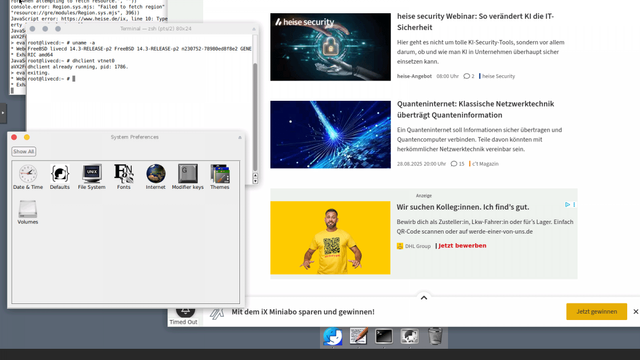Expand the banner with chevron up arrow
This screenshot has width=640, height=360.
pyautogui.click(x=424, y=298)
